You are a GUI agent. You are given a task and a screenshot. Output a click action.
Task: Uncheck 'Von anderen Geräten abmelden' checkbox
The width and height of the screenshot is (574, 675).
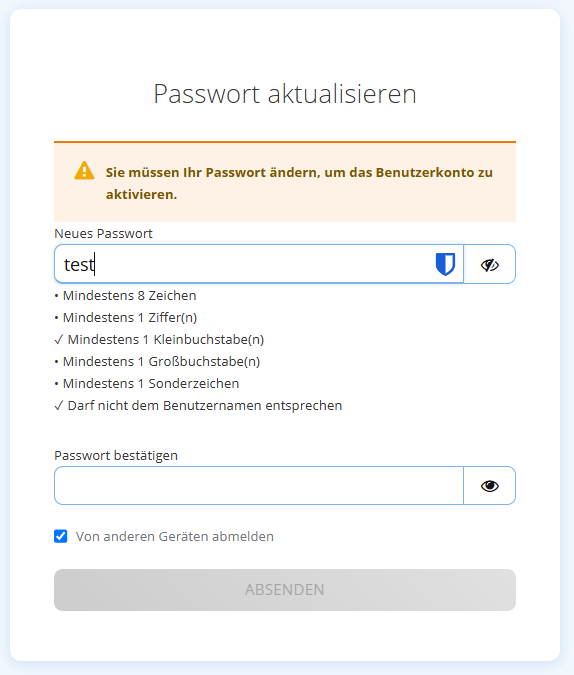pyautogui.click(x=61, y=536)
